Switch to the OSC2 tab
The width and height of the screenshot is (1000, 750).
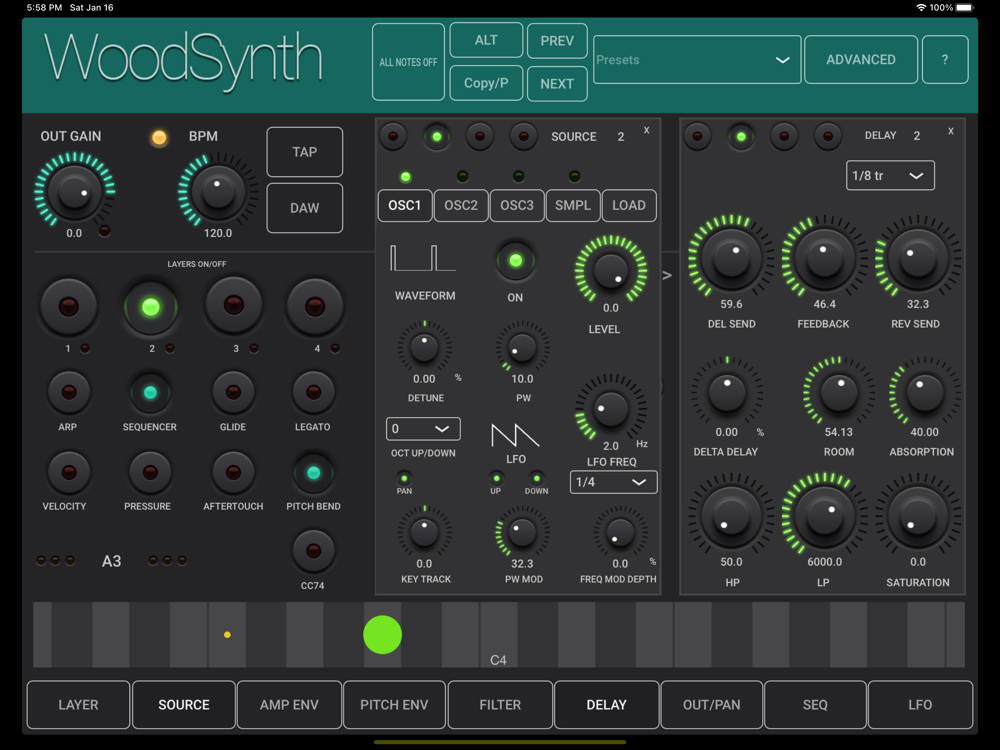(460, 205)
